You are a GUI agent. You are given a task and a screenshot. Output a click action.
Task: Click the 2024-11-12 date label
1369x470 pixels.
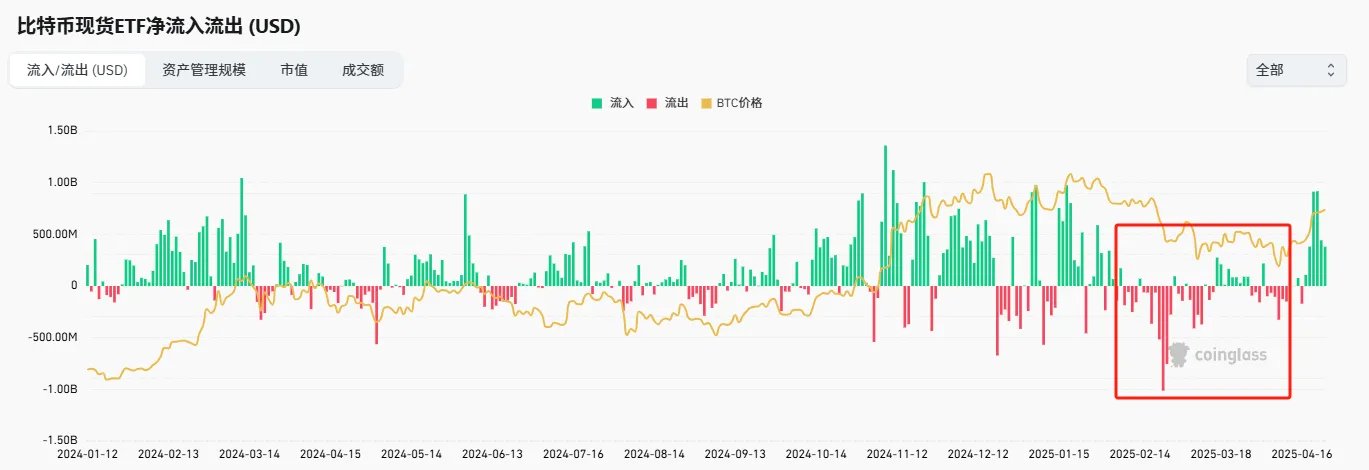click(896, 454)
